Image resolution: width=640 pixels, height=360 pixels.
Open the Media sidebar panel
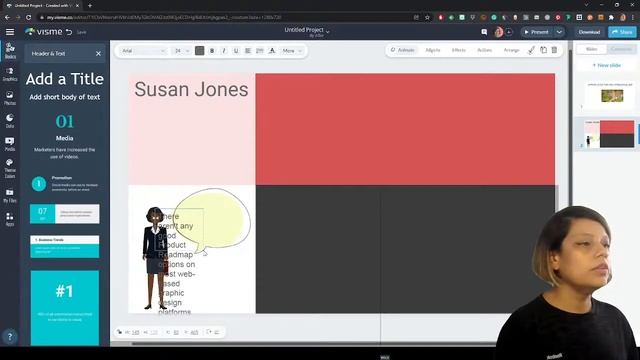click(x=10, y=144)
